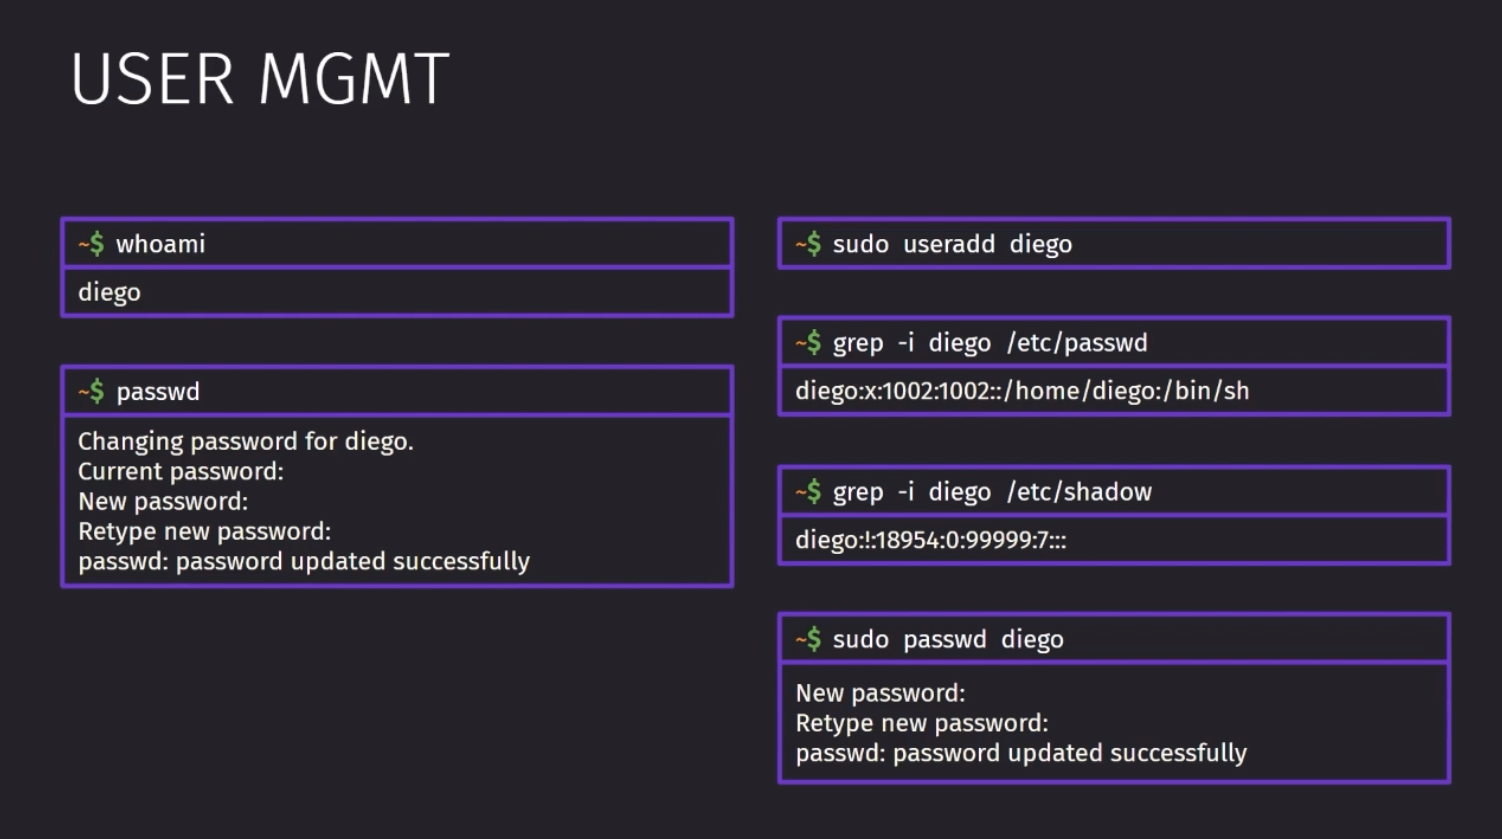Image resolution: width=1502 pixels, height=839 pixels.
Task: Select the whoami command text
Action: click(160, 244)
